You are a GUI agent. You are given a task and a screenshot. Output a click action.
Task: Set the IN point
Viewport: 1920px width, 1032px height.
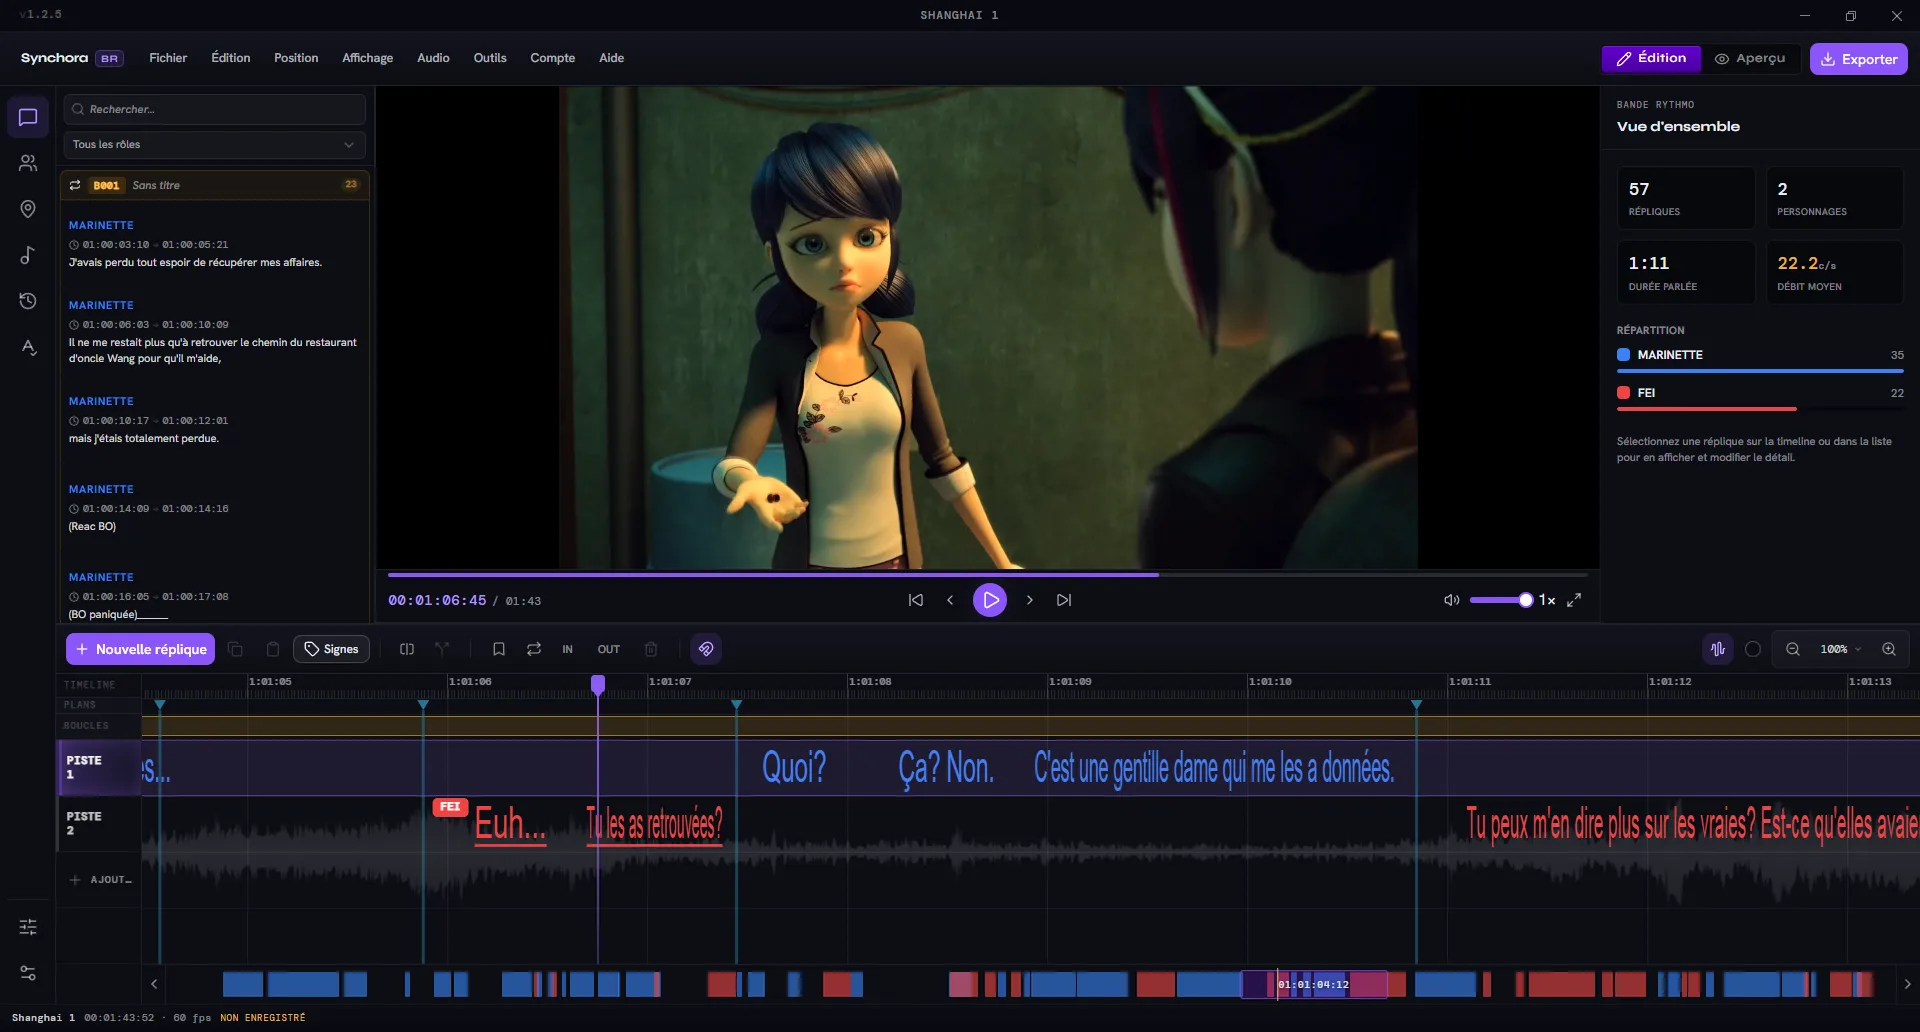tap(567, 649)
